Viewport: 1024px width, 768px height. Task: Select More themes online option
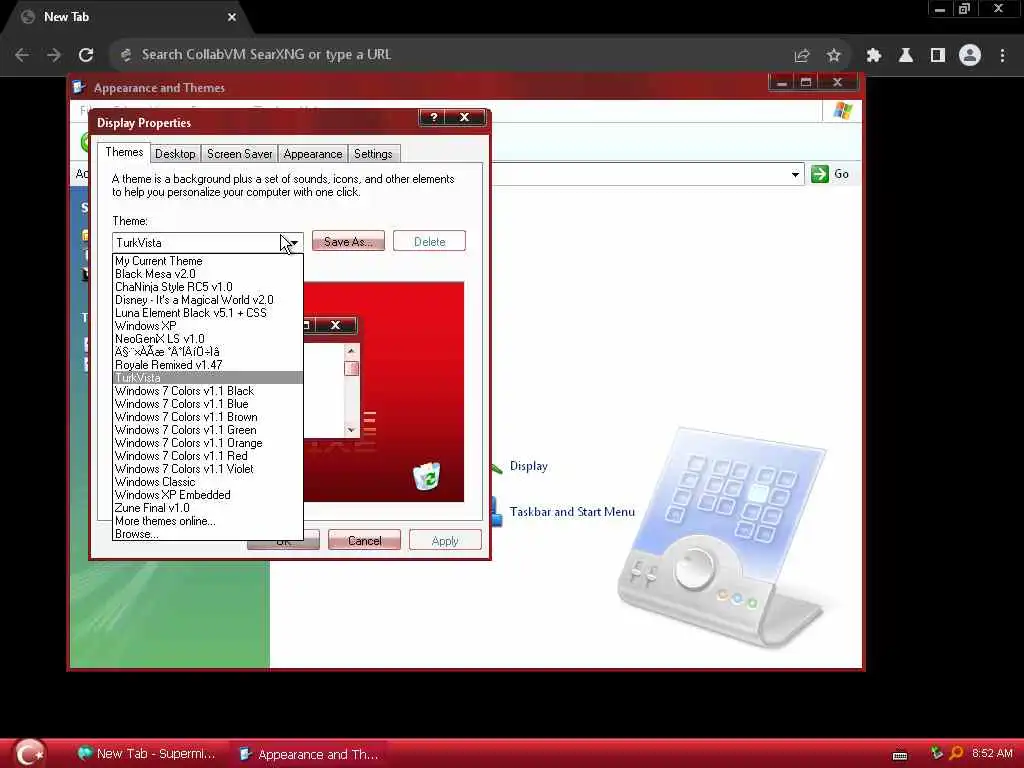[208, 521]
